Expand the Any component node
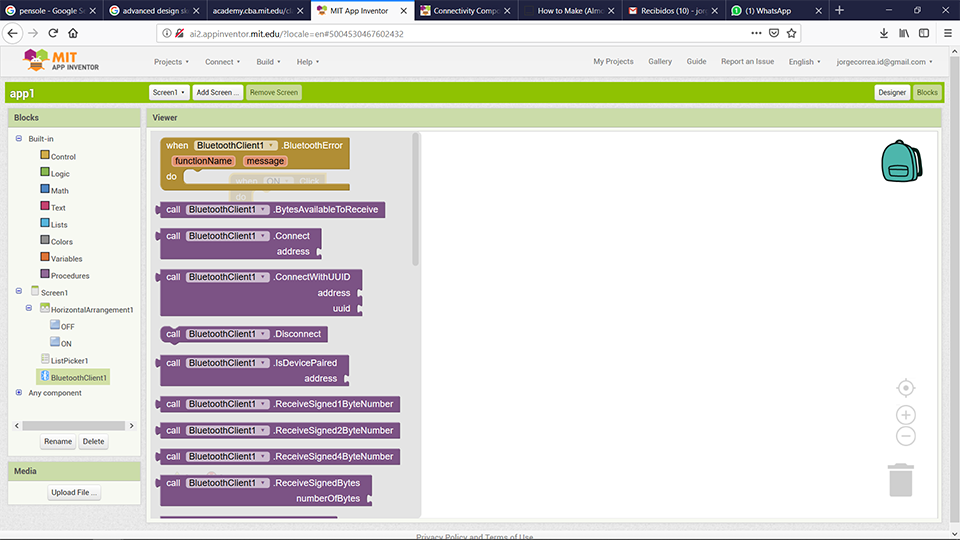 point(19,392)
